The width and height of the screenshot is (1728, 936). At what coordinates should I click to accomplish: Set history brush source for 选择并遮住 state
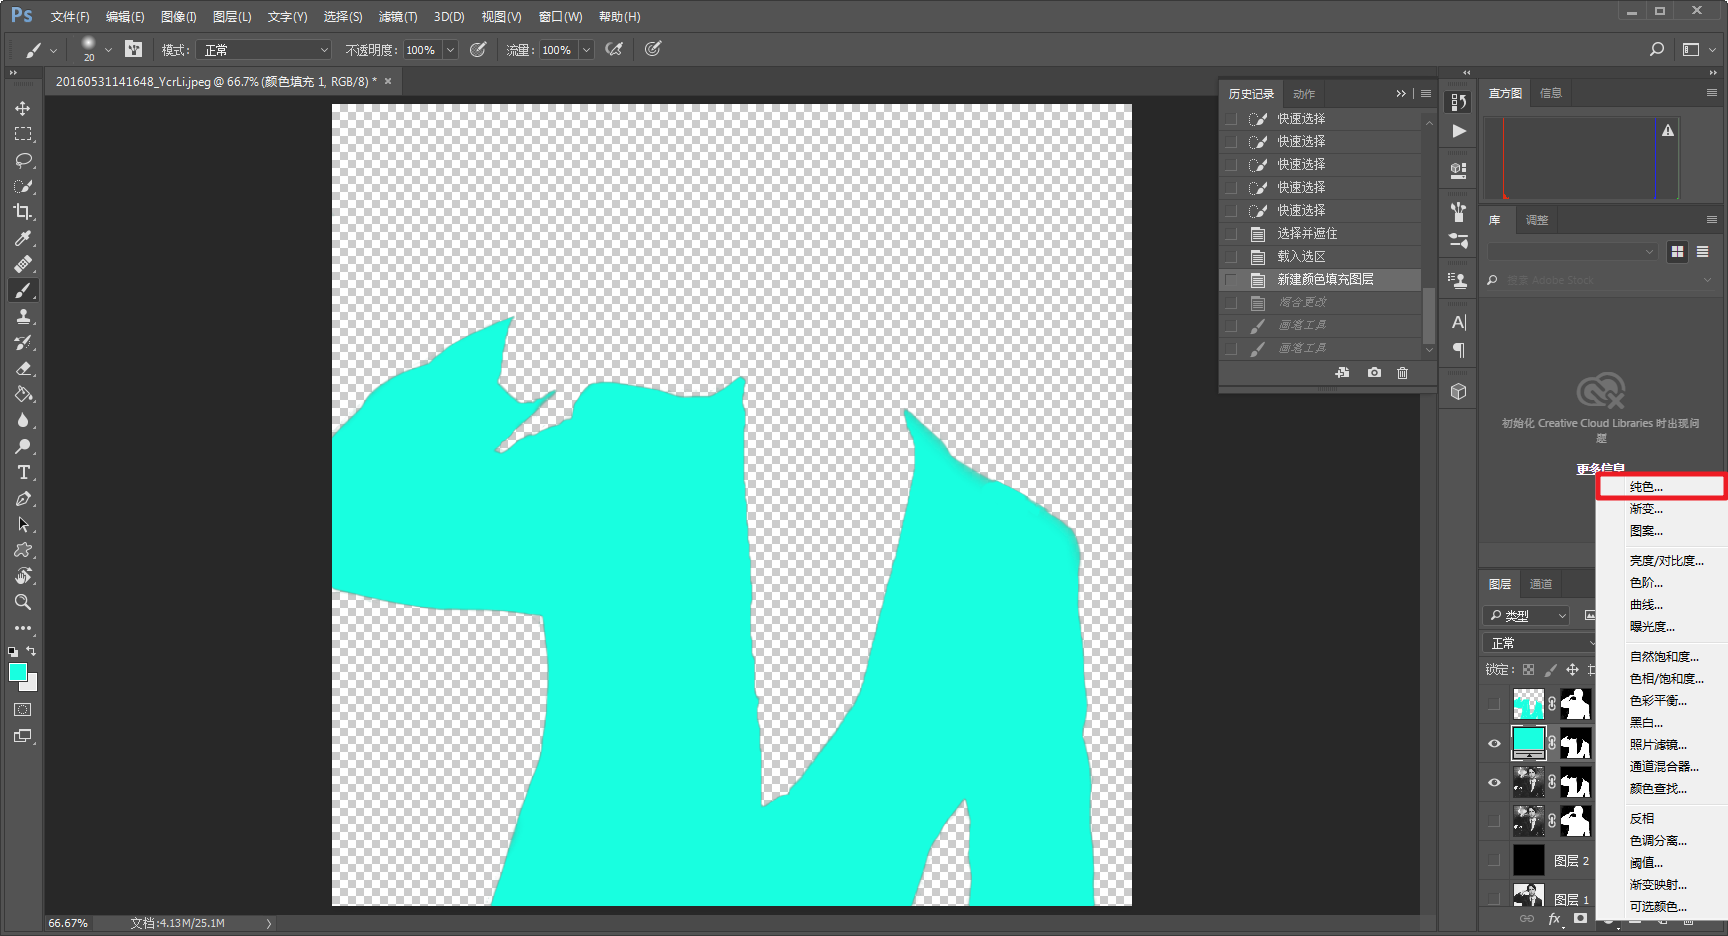click(x=1231, y=234)
